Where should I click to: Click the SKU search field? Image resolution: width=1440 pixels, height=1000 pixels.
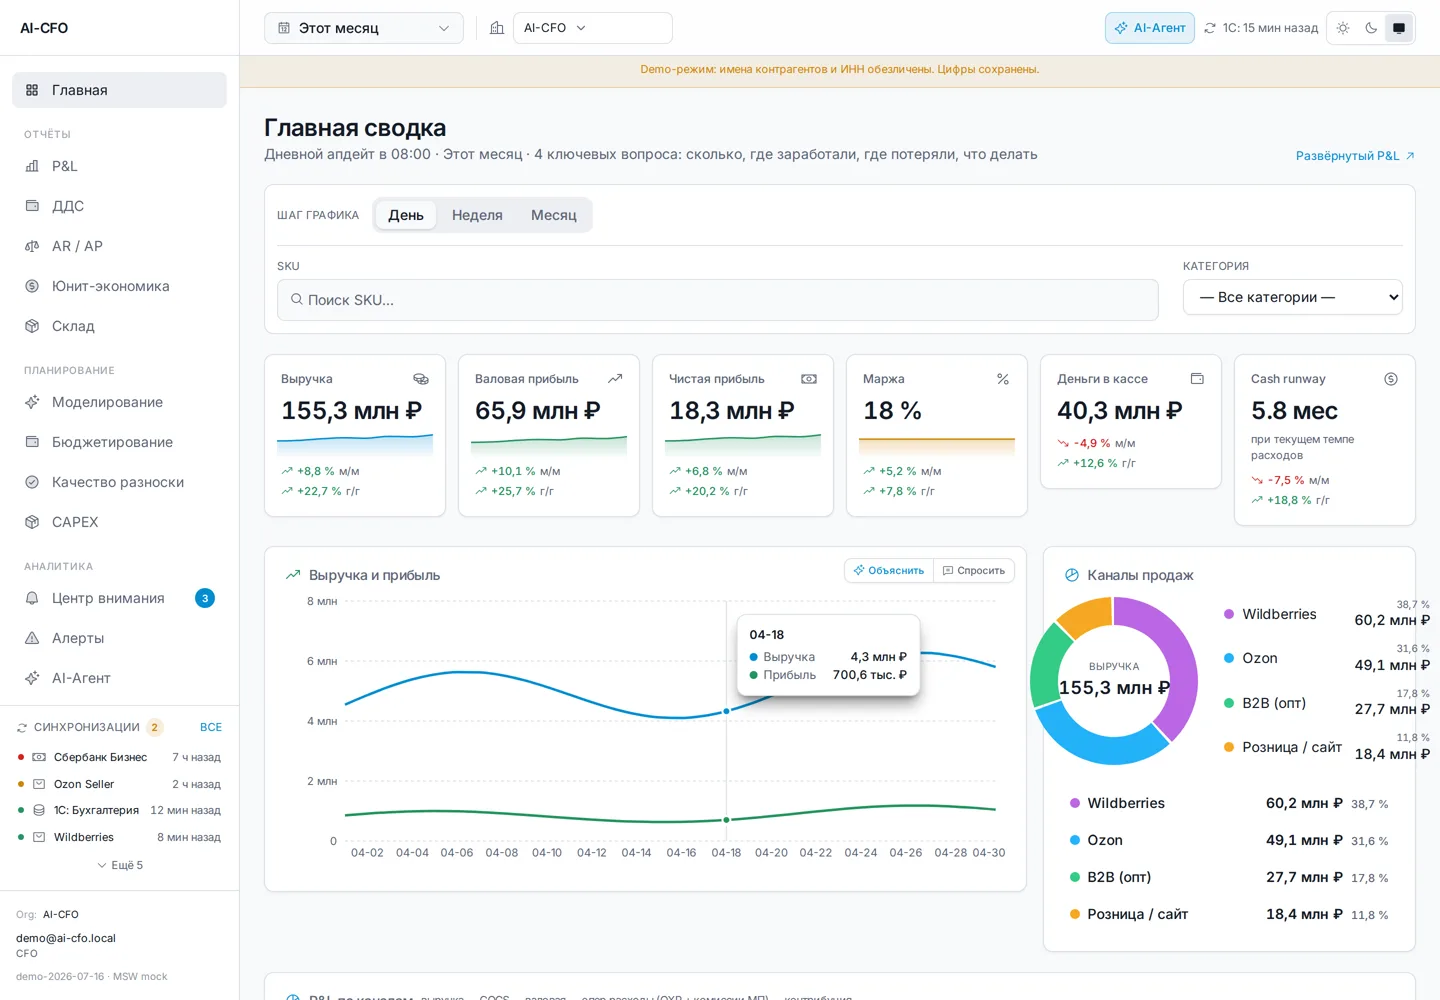tap(718, 300)
